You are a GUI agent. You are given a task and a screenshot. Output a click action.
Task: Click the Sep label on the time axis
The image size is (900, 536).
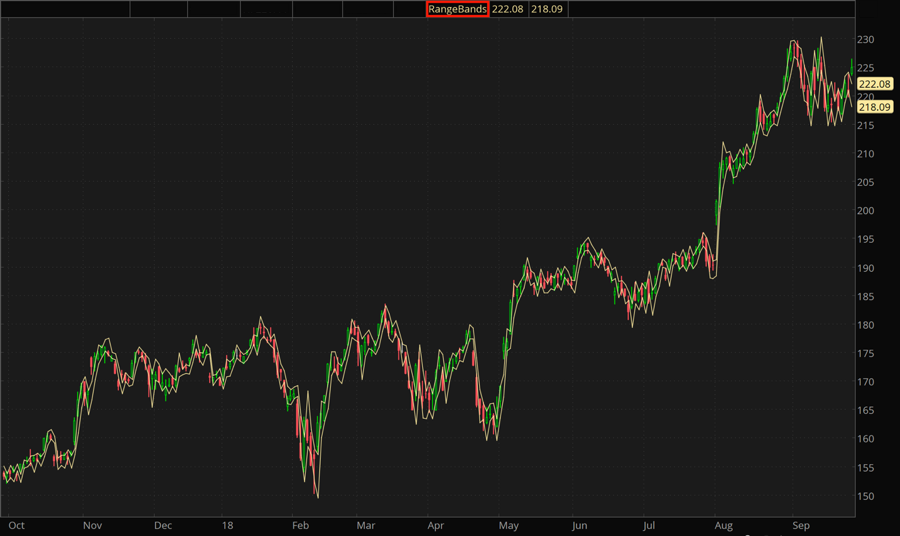(x=800, y=524)
